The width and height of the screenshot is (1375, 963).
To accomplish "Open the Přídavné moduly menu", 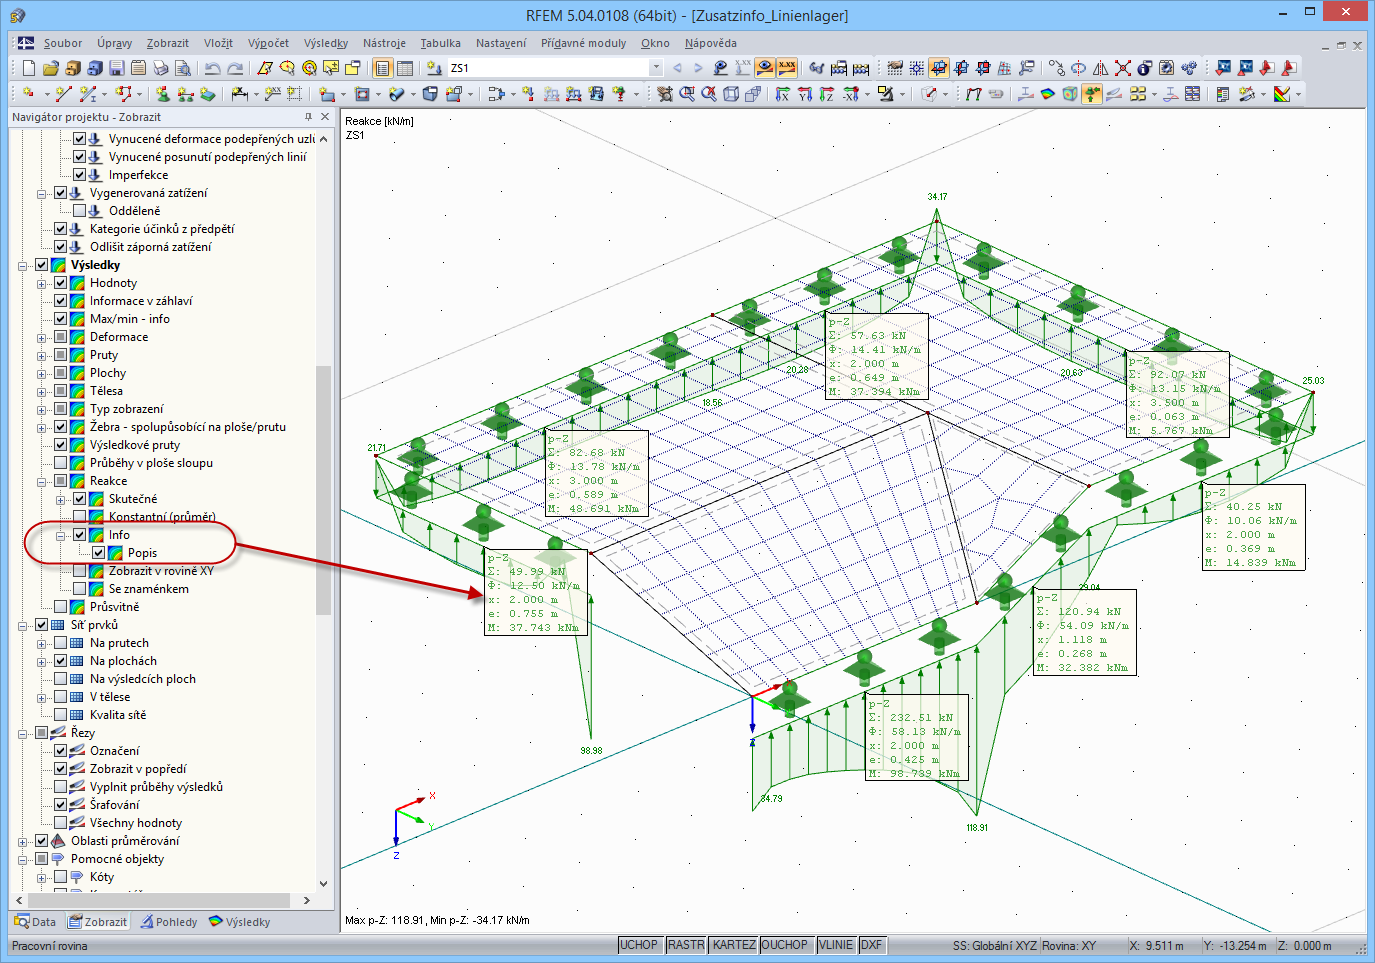I will [584, 43].
